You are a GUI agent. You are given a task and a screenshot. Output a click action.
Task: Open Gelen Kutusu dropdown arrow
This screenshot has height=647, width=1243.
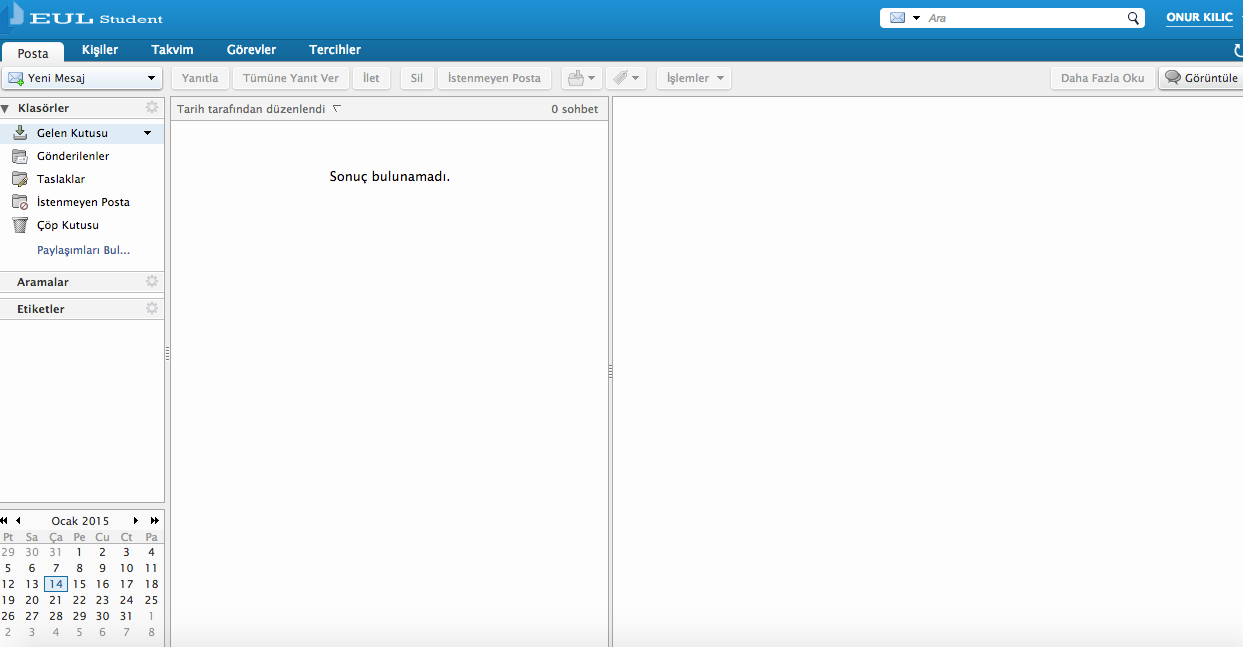(x=148, y=133)
